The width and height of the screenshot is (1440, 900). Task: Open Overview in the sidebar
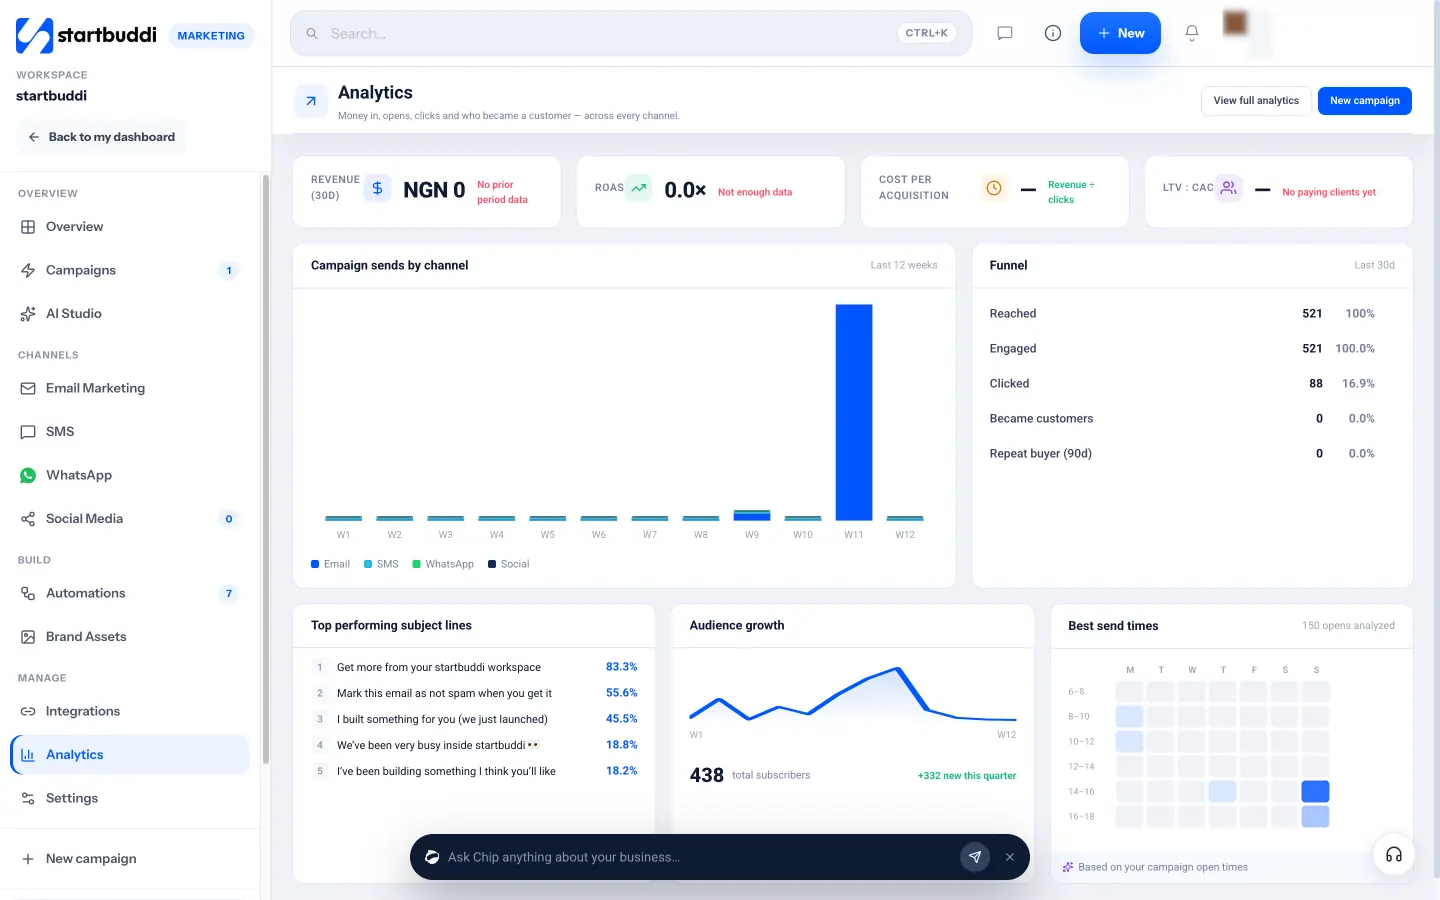130,227
